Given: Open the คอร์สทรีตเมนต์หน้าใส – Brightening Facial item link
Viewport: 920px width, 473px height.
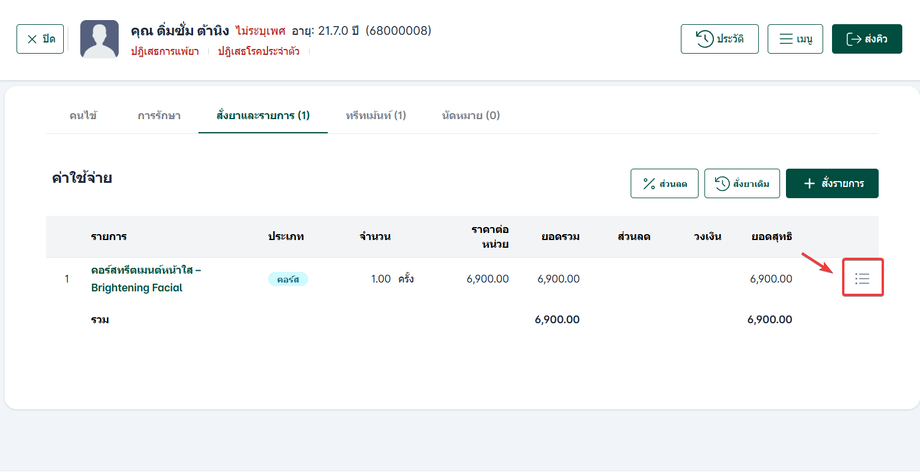Looking at the screenshot, I should point(146,279).
